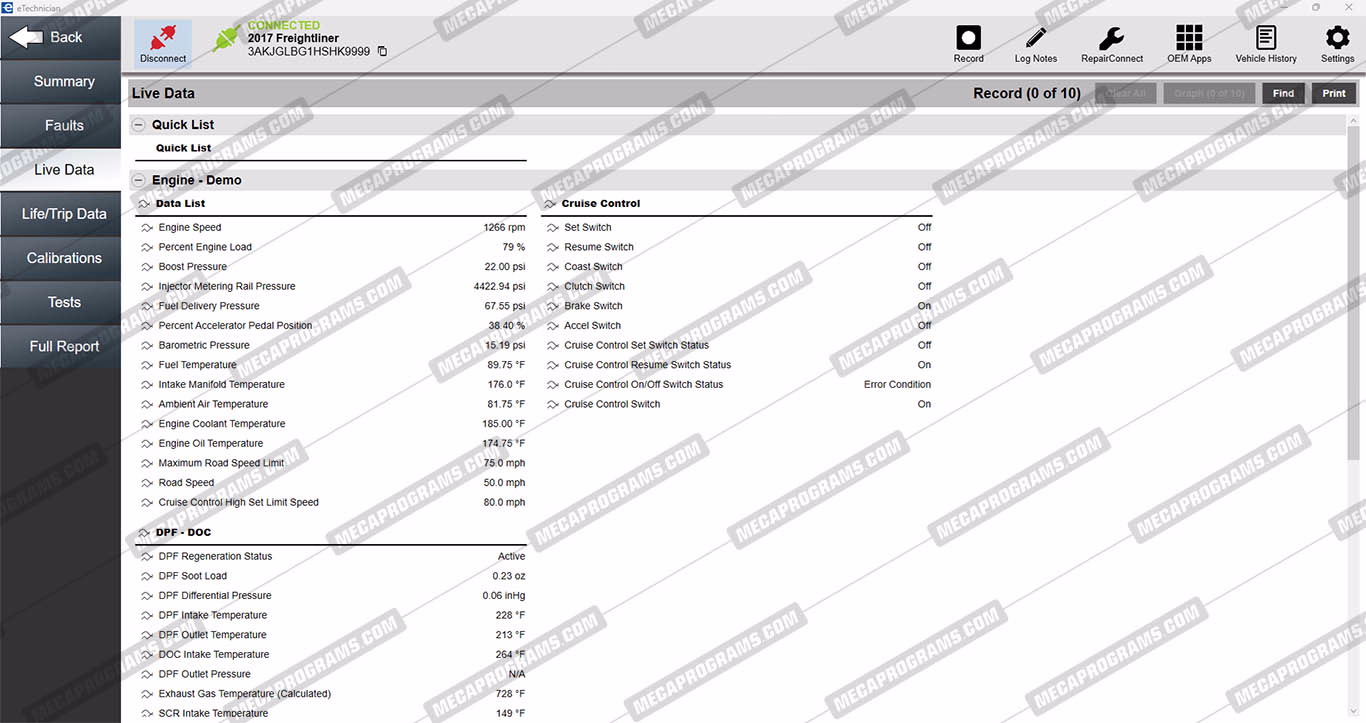The image size is (1366, 723).
Task: Select the Intake Manifold Temperature row
Action: point(331,385)
